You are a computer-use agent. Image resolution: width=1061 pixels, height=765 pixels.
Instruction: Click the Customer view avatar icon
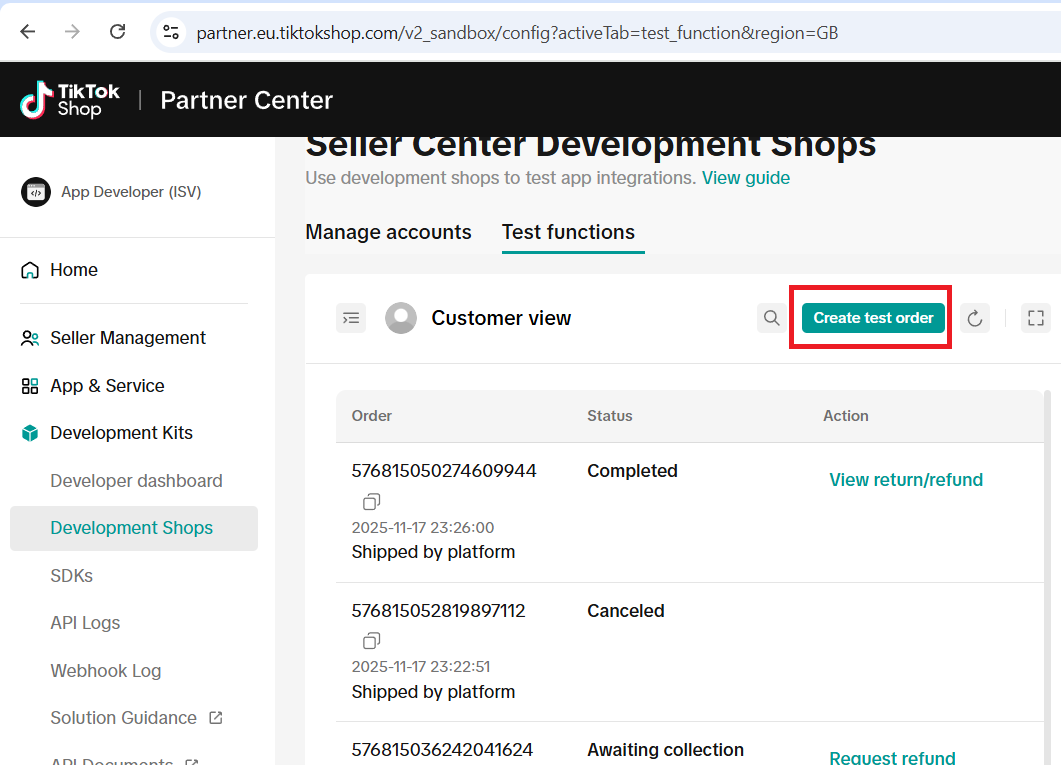401,318
